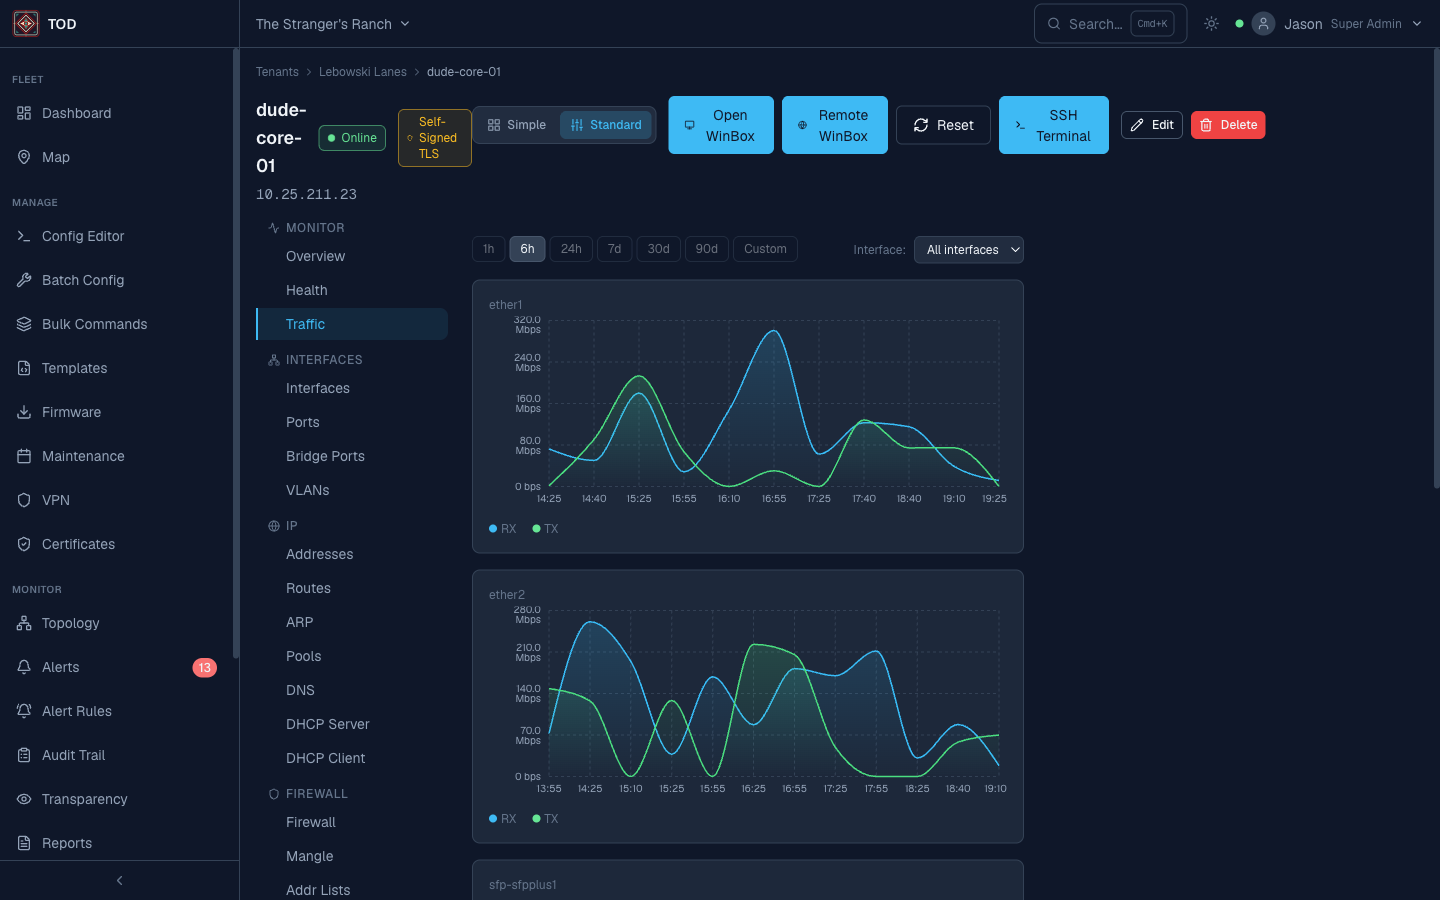Select the 24h time range

point(571,249)
